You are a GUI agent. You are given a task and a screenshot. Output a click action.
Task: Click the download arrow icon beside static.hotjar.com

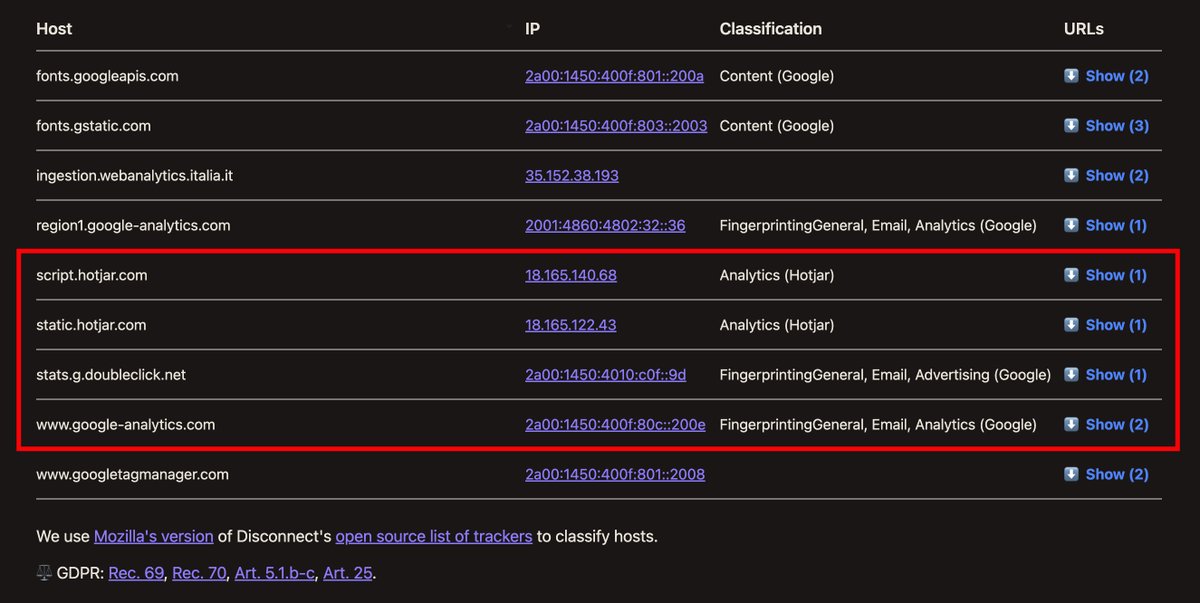click(x=1071, y=324)
